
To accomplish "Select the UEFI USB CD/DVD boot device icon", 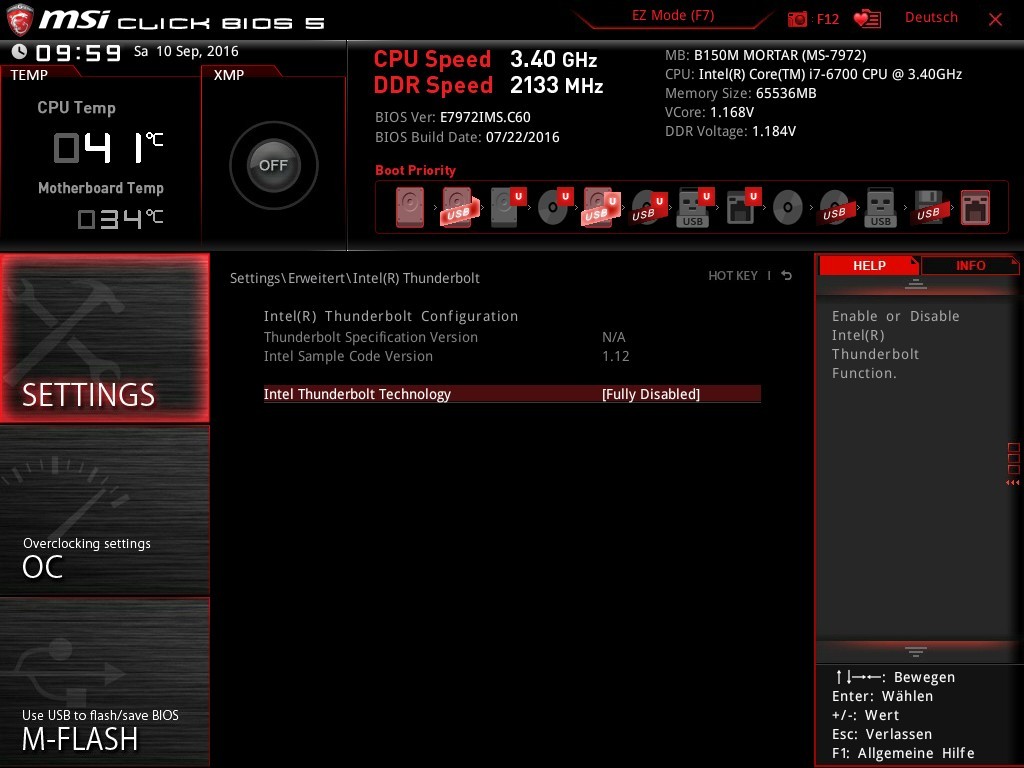I will click(x=648, y=208).
